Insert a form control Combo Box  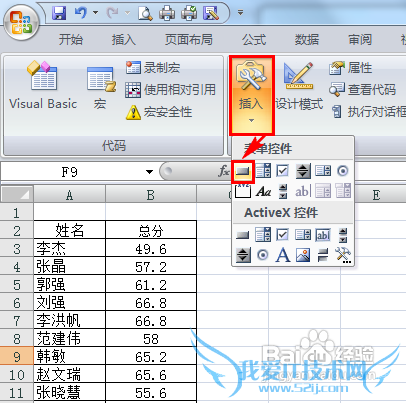pyautogui.click(x=263, y=171)
